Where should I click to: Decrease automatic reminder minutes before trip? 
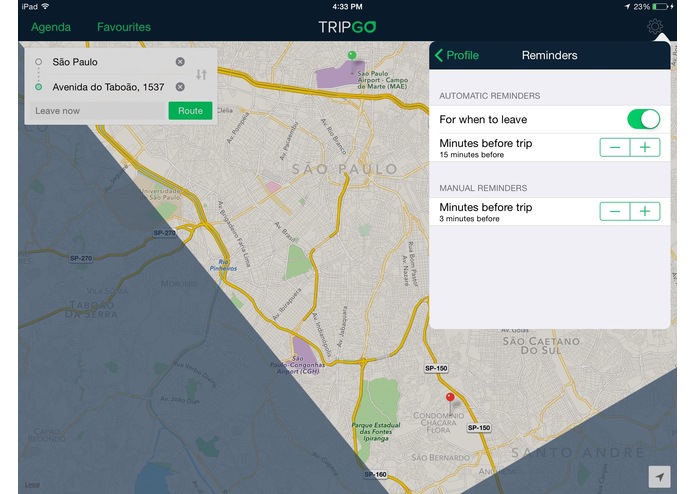(615, 148)
